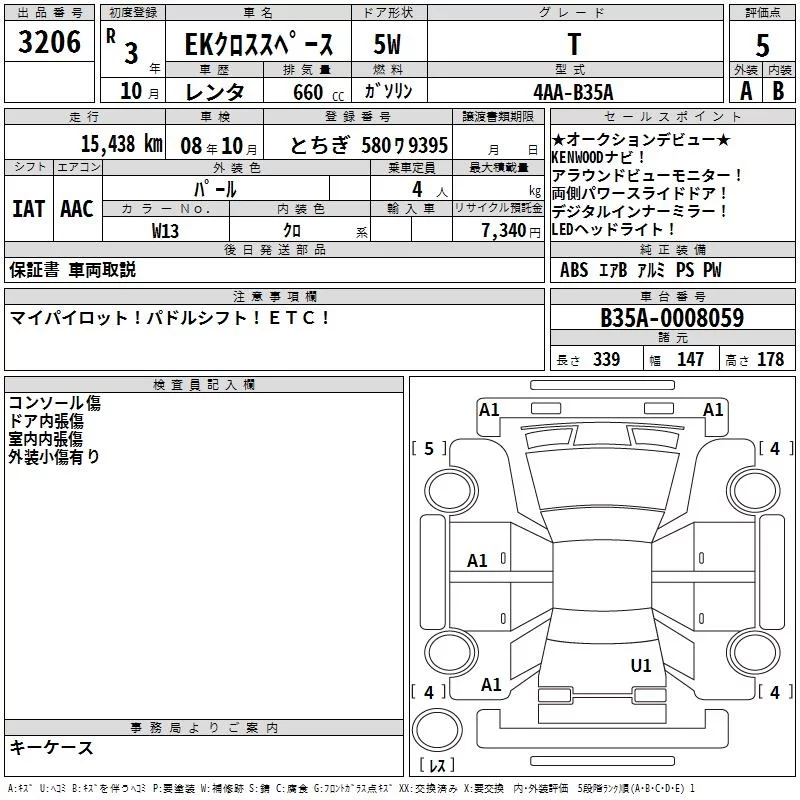
Task: Click the コンソール傷 inspector note
Action: point(55,403)
